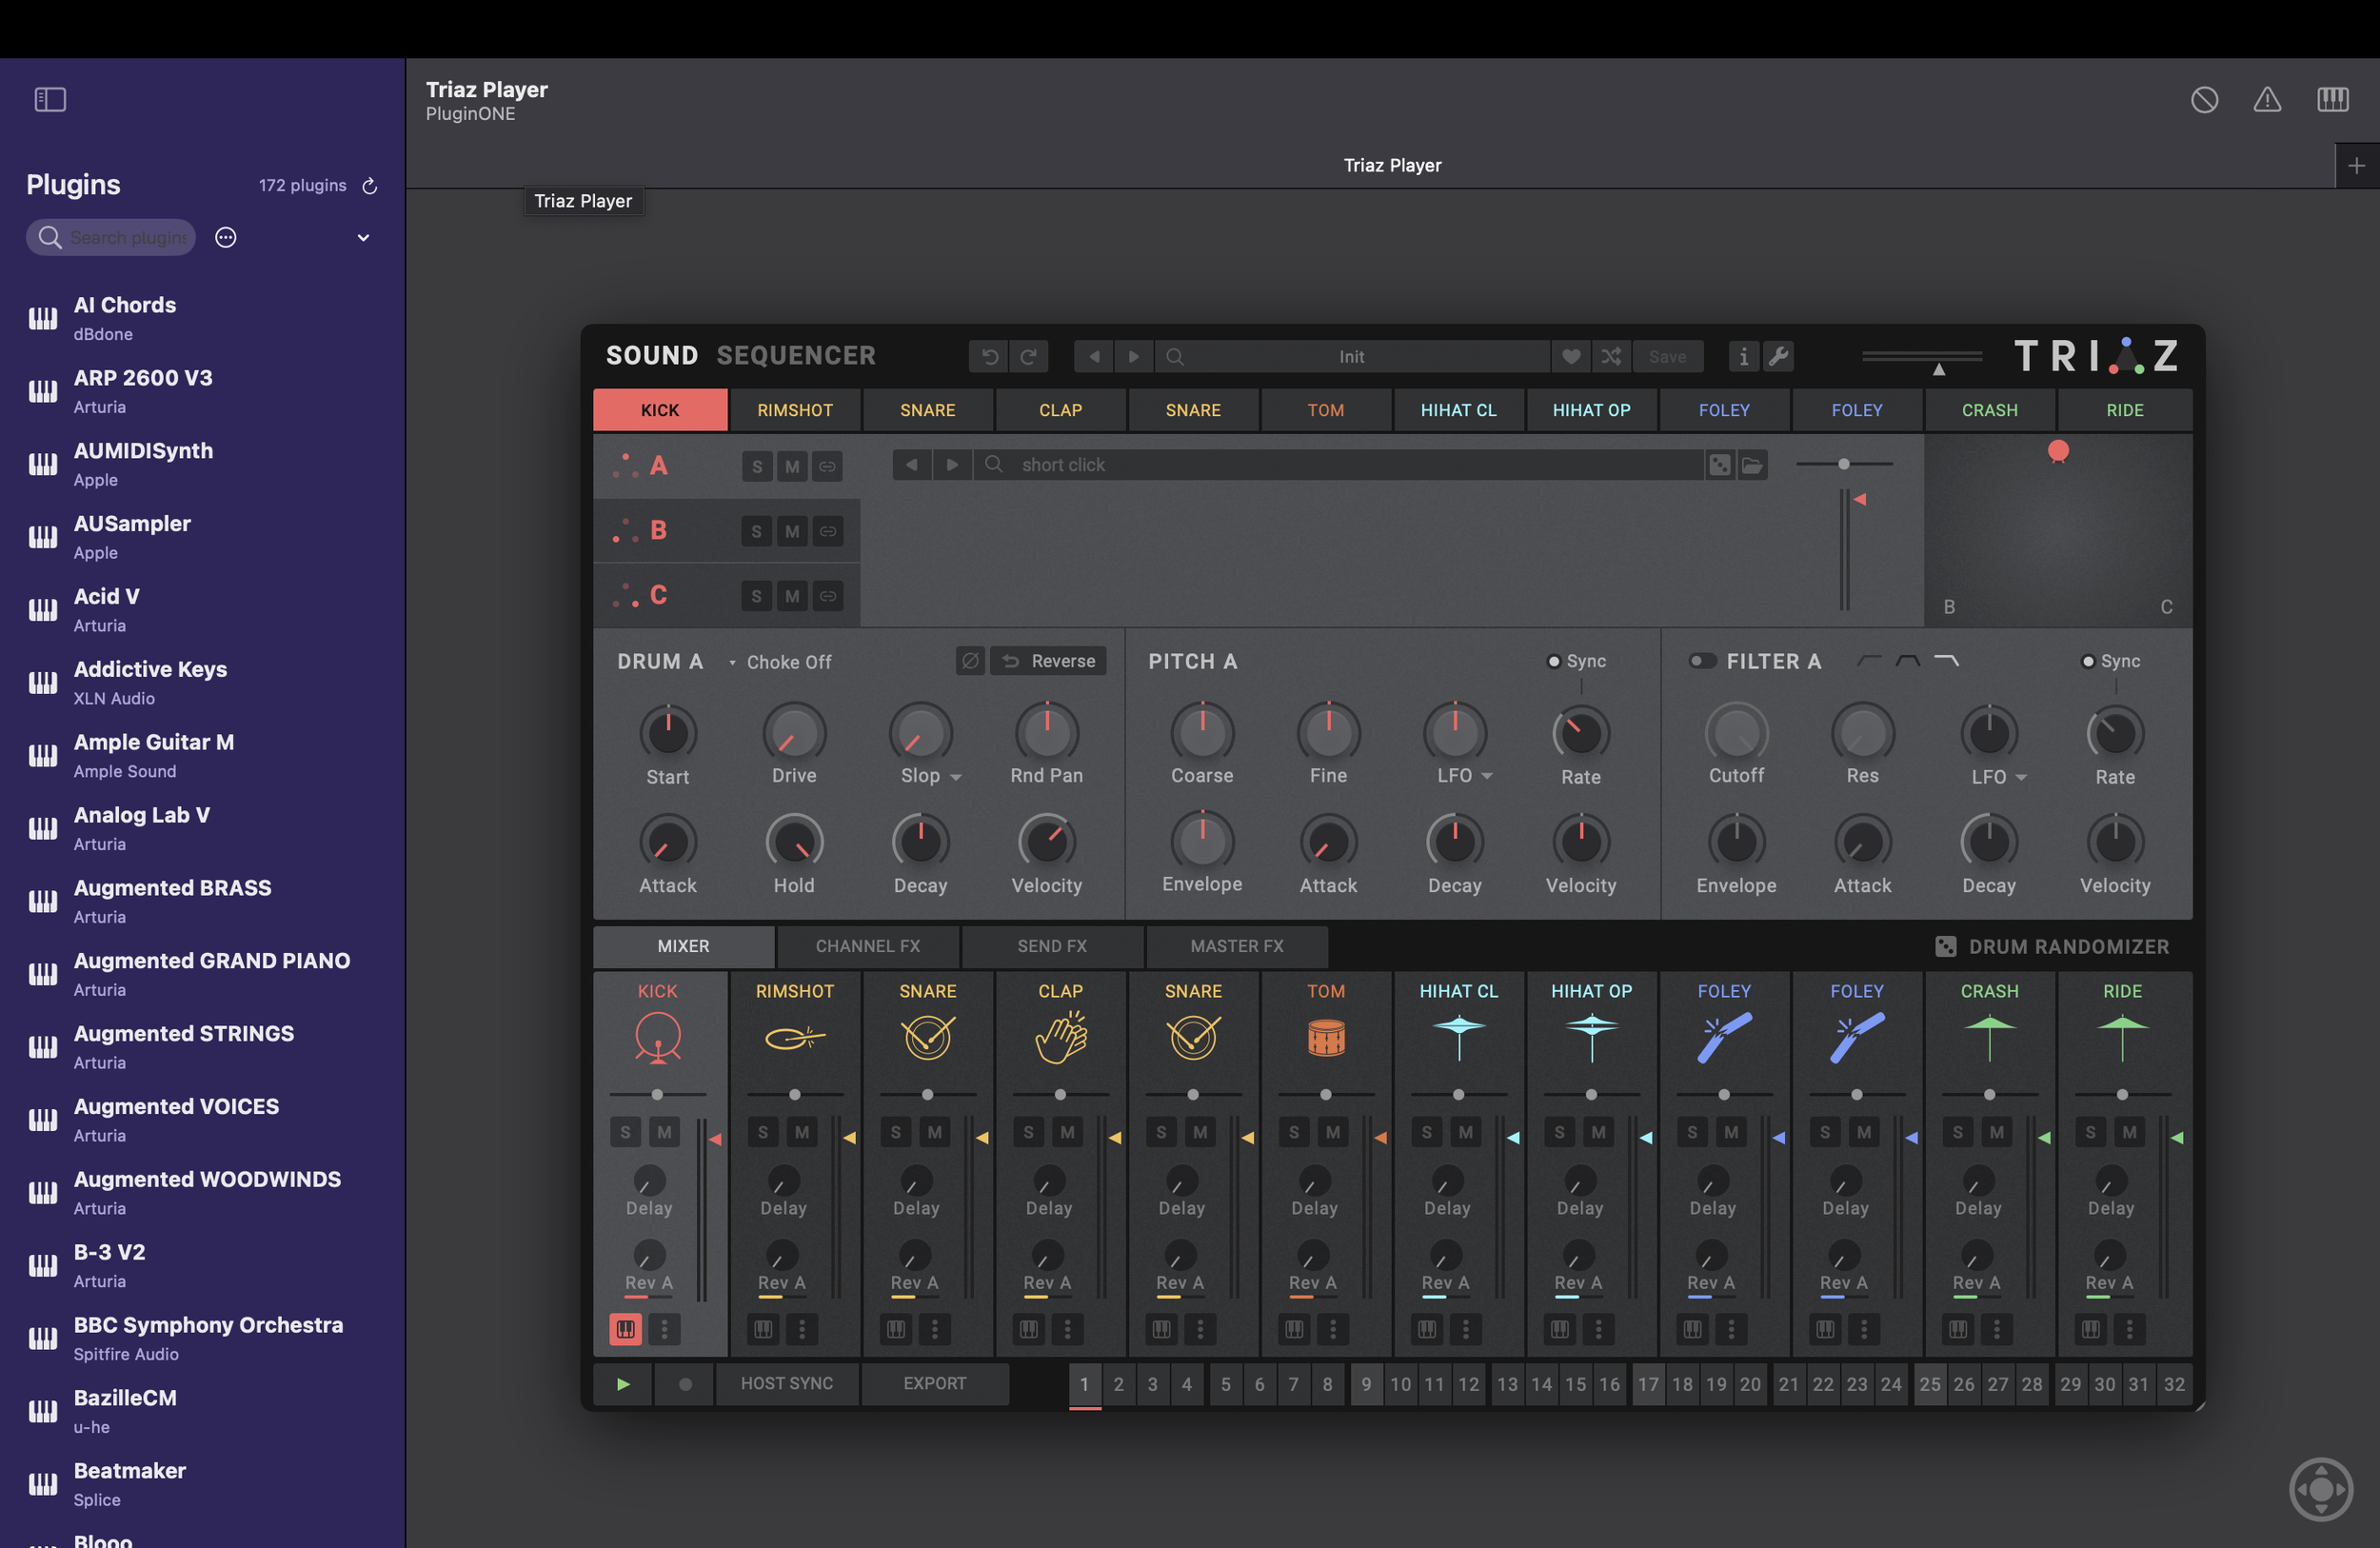Click the bypass circle-slash icon in top right
The image size is (2380, 1548).
(x=2204, y=99)
